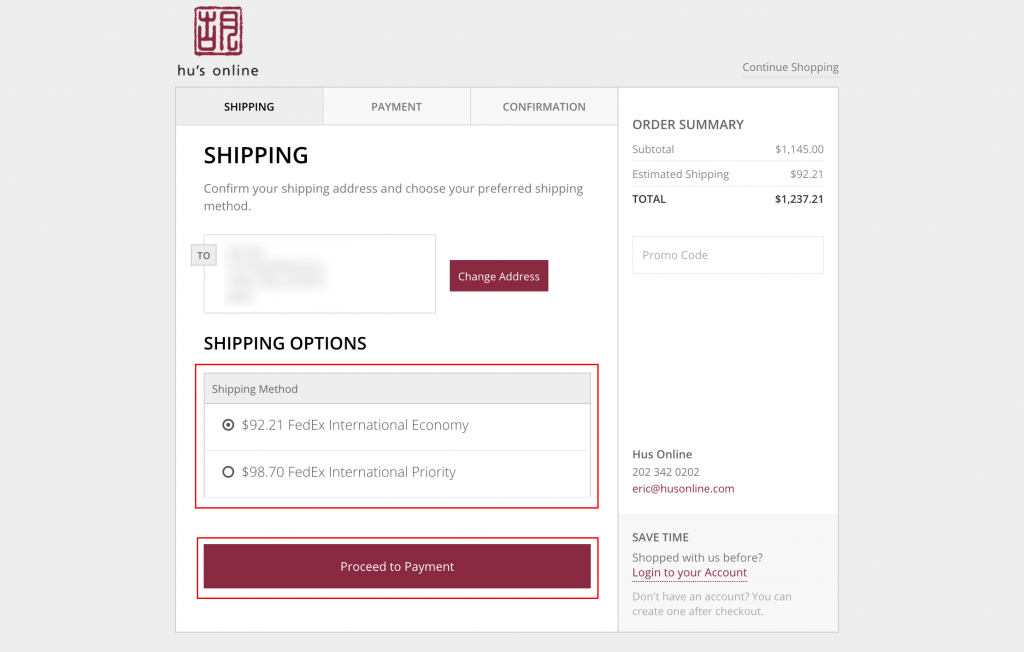Click the blurred shipping address box
This screenshot has width=1024, height=652.
tap(319, 274)
